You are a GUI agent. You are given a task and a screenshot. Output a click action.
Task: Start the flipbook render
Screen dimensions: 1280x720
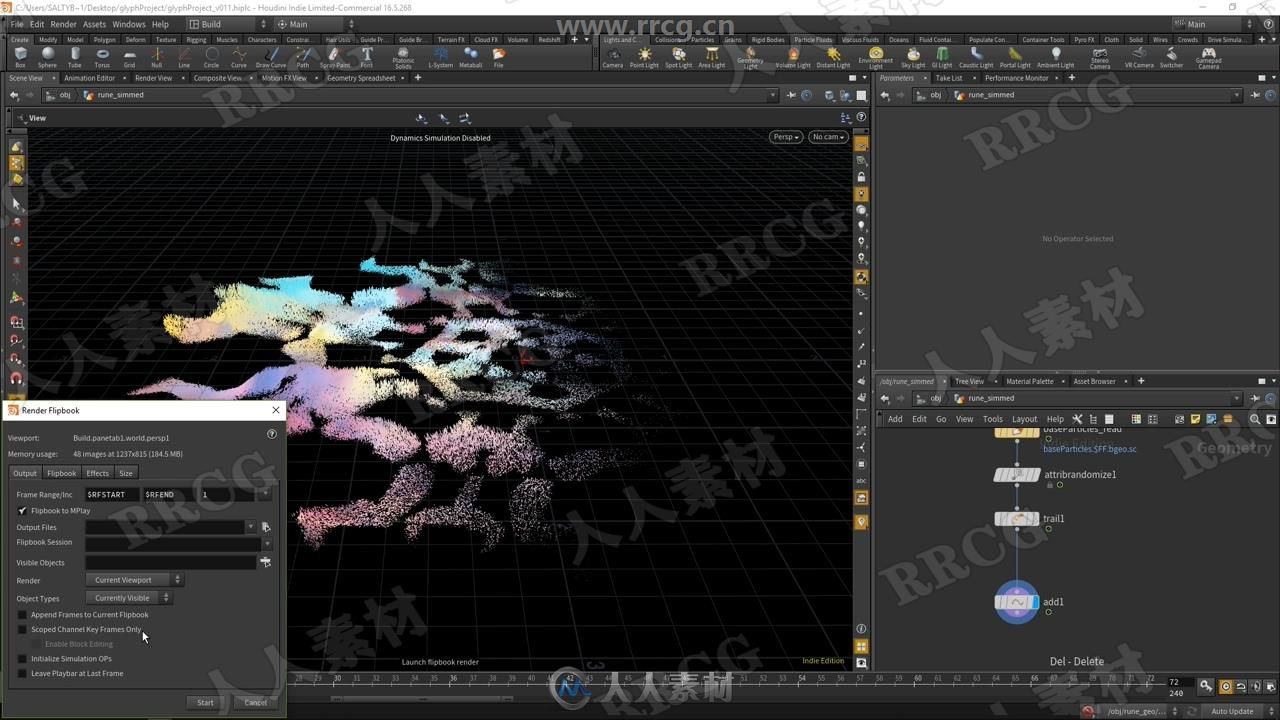coord(205,702)
